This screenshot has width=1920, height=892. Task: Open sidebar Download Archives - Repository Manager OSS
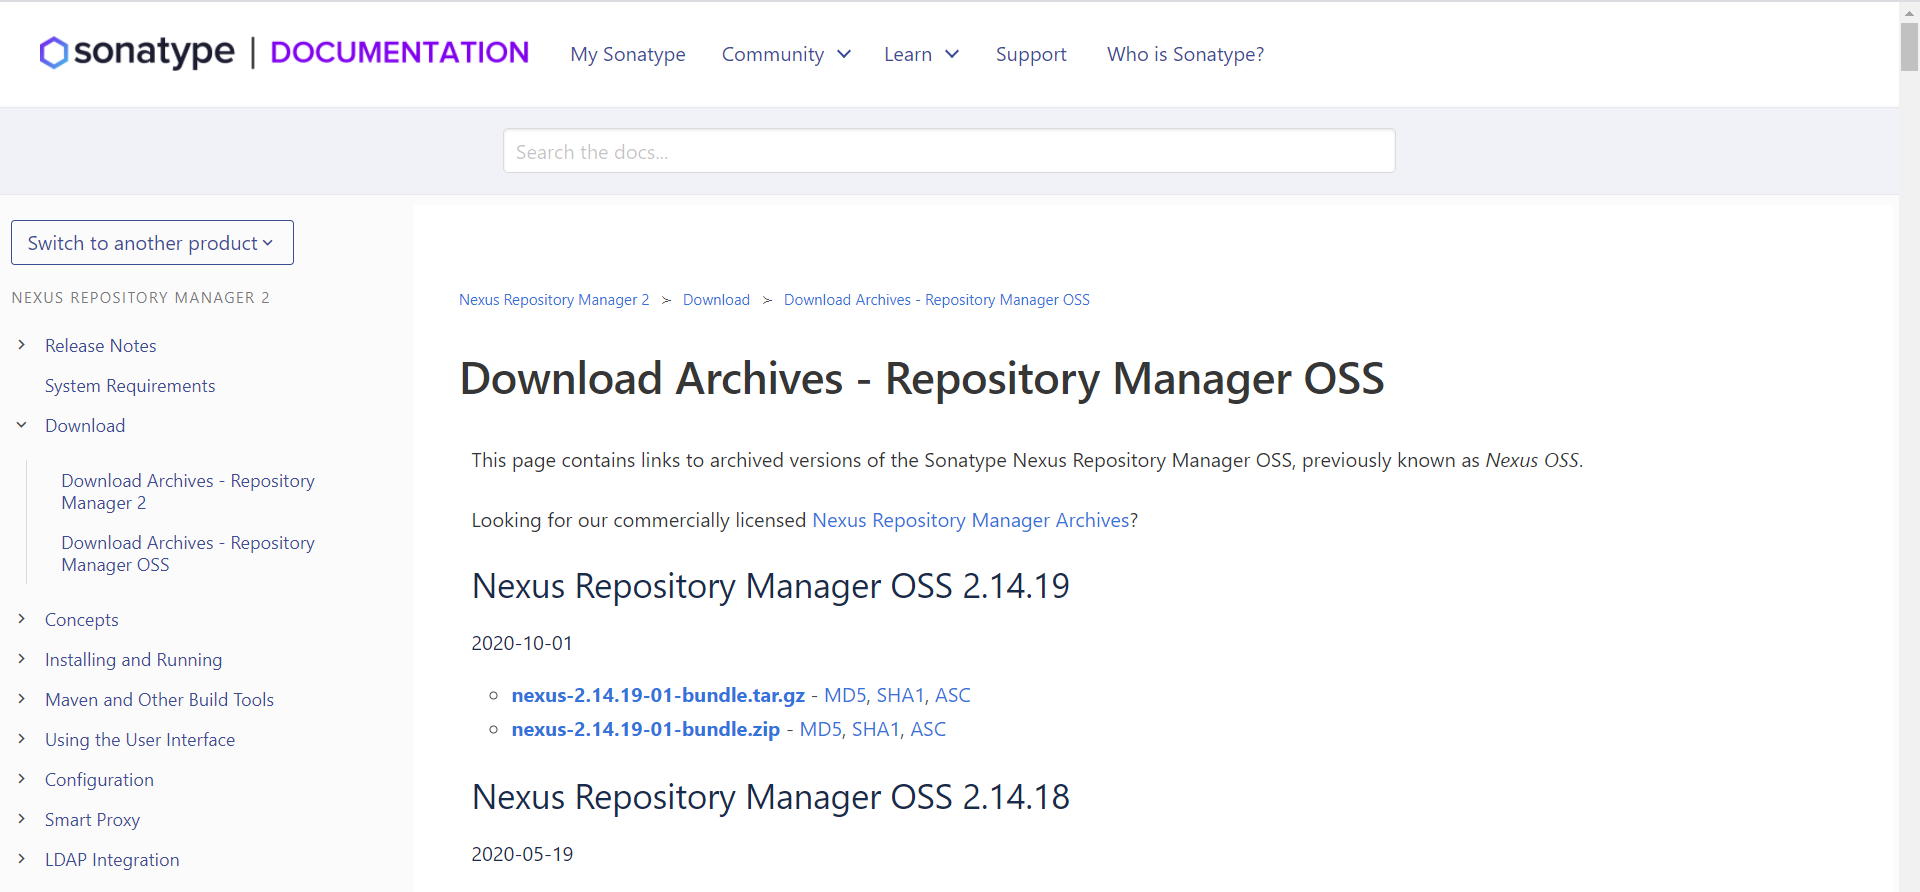(188, 554)
